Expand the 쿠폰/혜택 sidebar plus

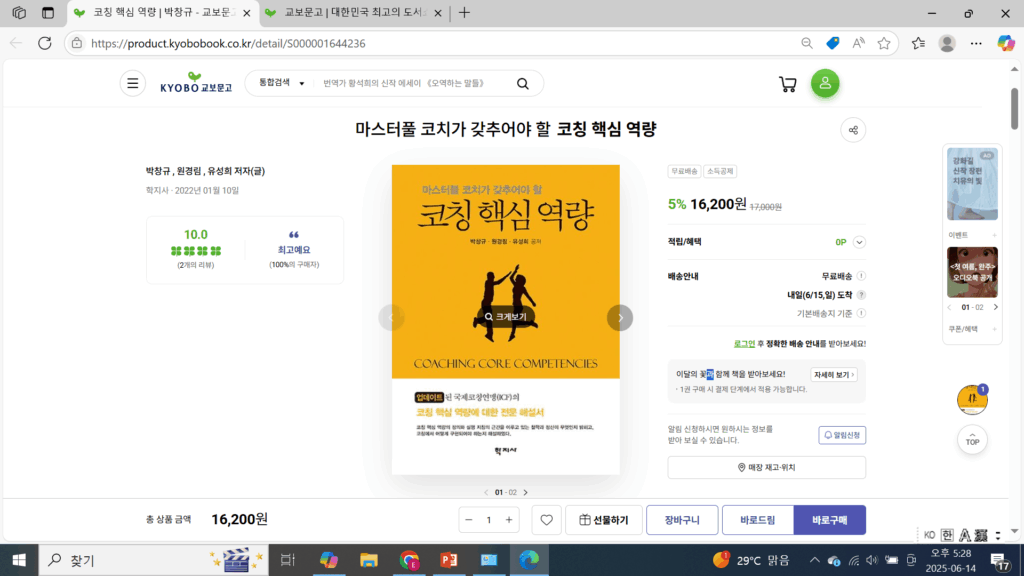[x=995, y=329]
